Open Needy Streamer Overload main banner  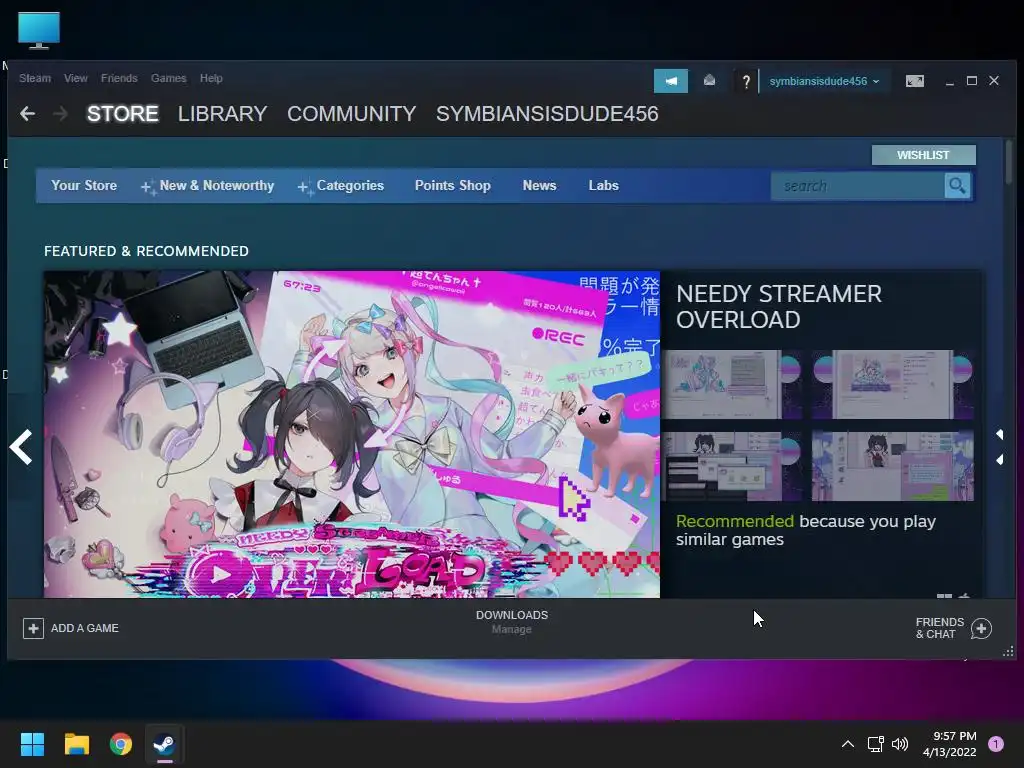pos(352,434)
